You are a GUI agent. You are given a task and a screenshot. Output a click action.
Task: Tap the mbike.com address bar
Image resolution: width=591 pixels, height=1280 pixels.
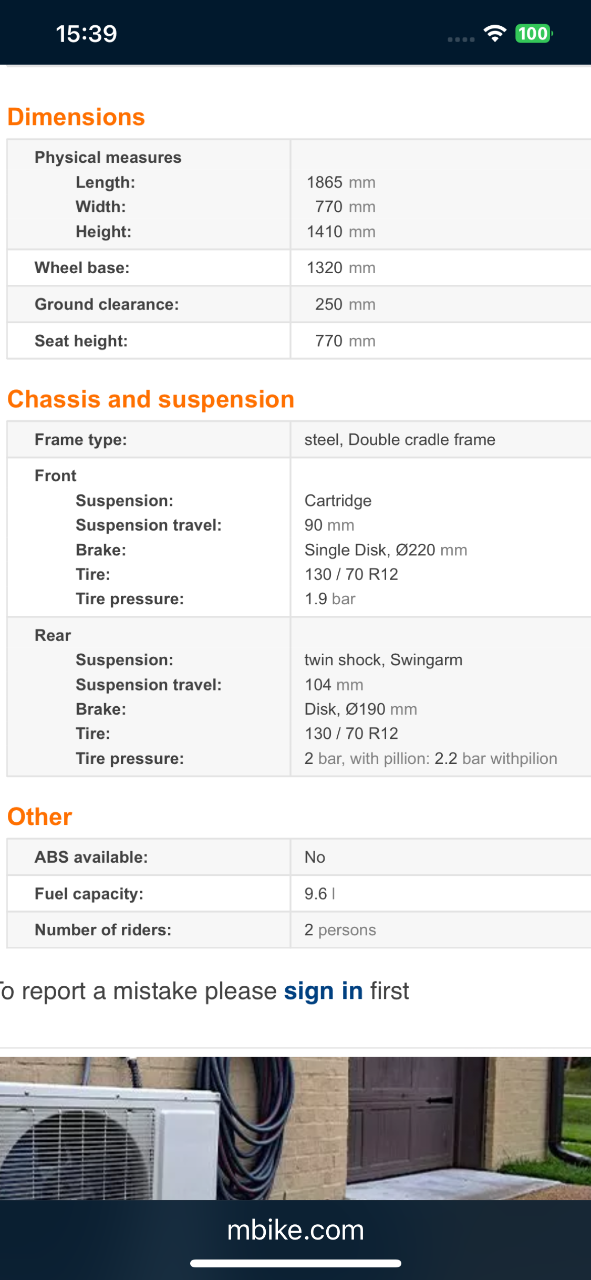point(295,1230)
